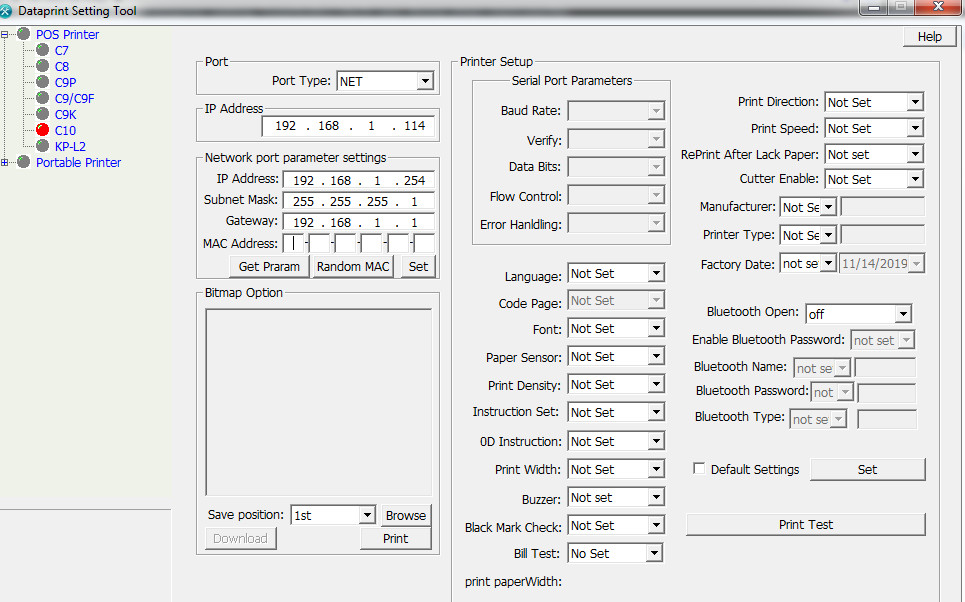This screenshot has width=965, height=602.
Task: Open the Bill Test dropdown
Action: (654, 553)
